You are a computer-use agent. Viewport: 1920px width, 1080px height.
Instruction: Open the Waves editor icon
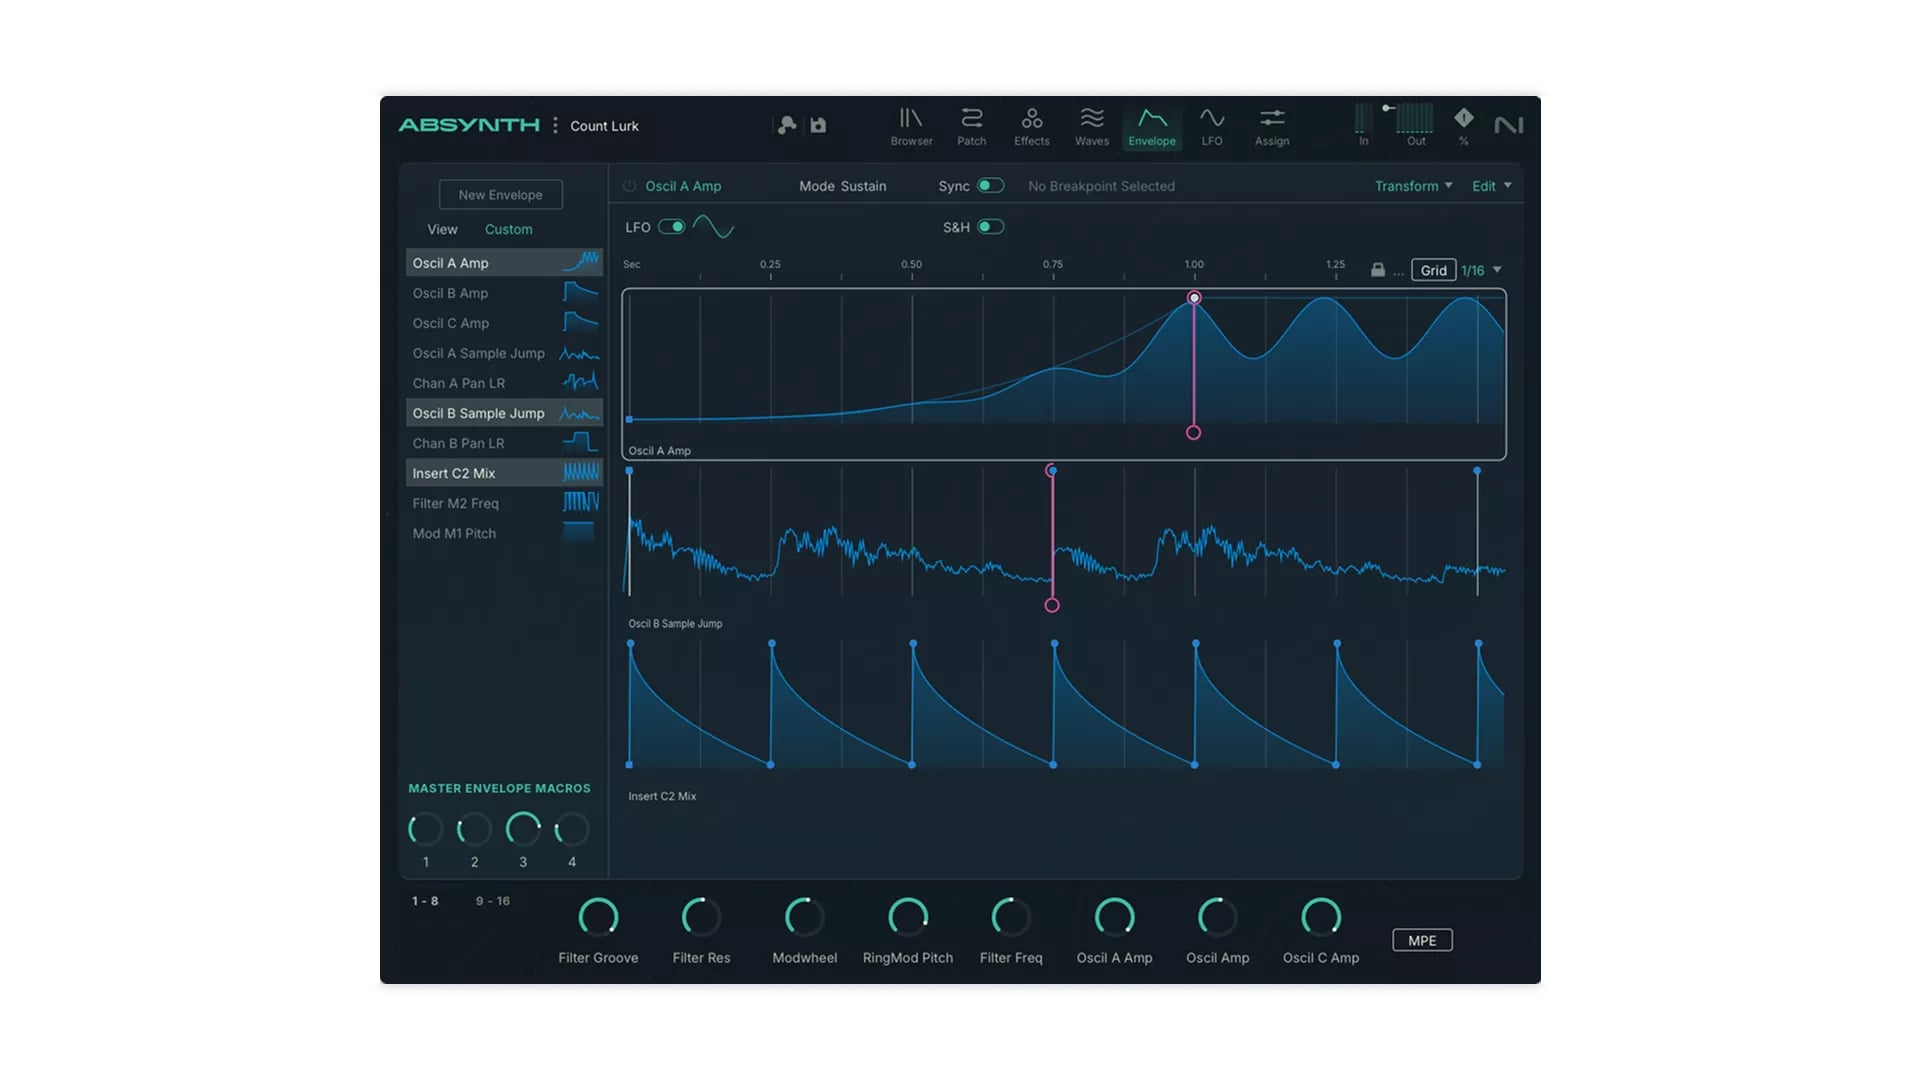pos(1091,126)
